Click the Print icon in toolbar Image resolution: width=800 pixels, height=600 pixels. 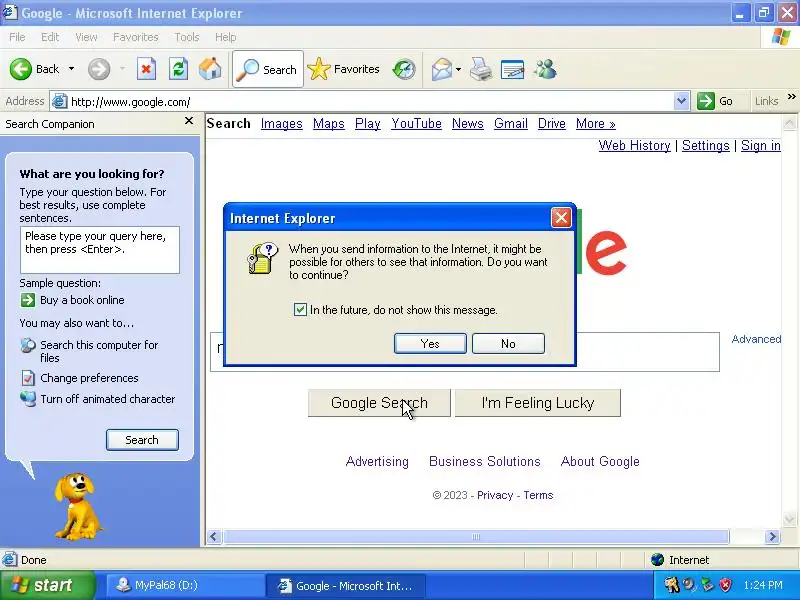(x=481, y=69)
